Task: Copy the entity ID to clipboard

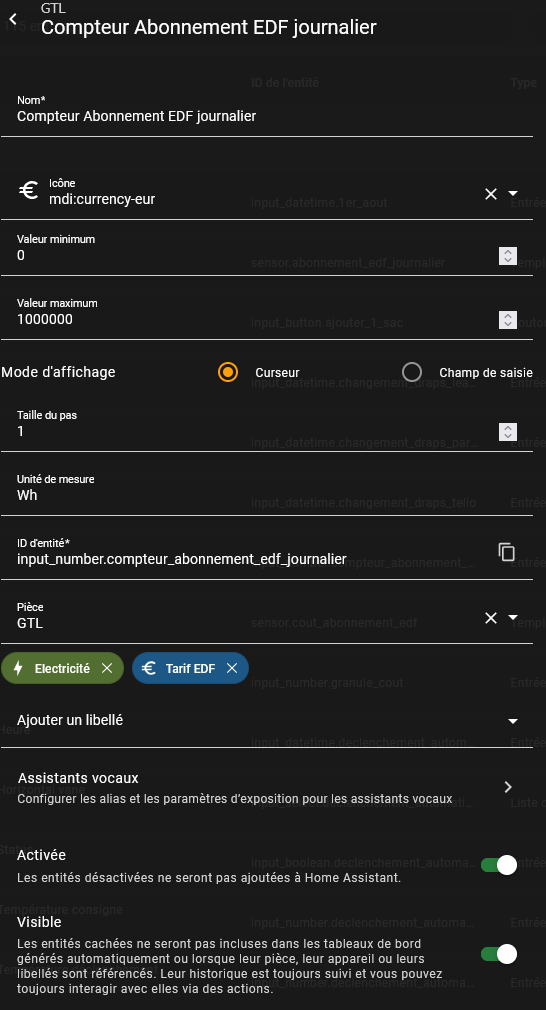Action: point(507,552)
